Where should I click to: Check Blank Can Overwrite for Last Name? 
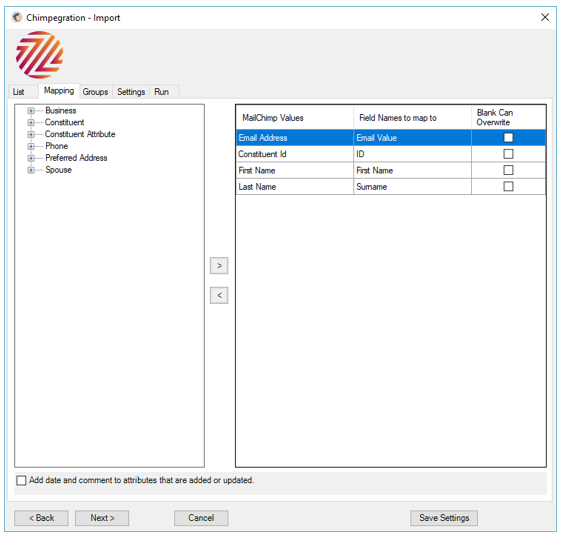(x=508, y=186)
